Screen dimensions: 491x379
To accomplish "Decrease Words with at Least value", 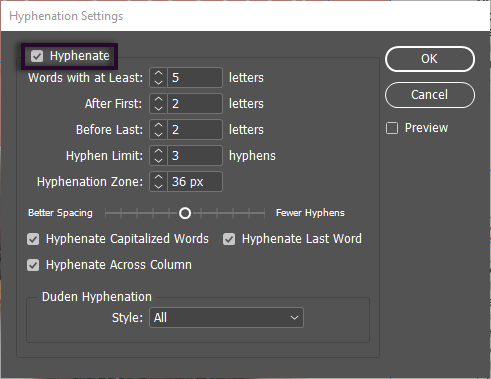I will pyautogui.click(x=159, y=82).
